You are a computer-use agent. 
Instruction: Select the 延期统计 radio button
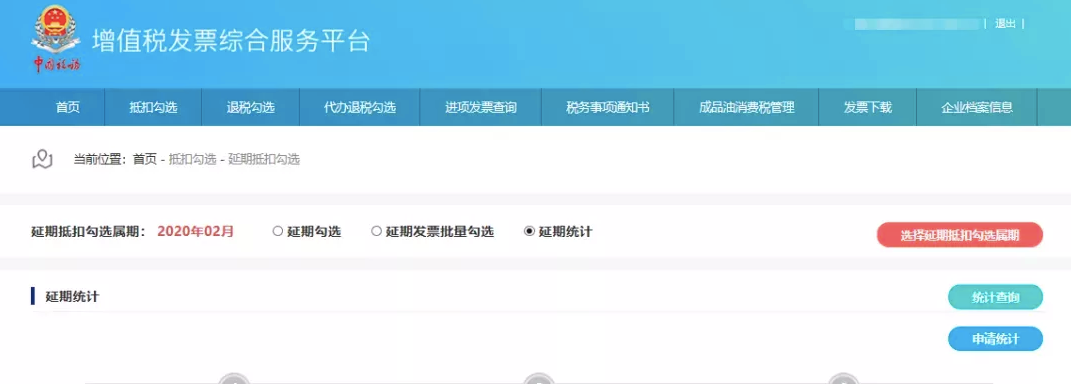(x=529, y=232)
